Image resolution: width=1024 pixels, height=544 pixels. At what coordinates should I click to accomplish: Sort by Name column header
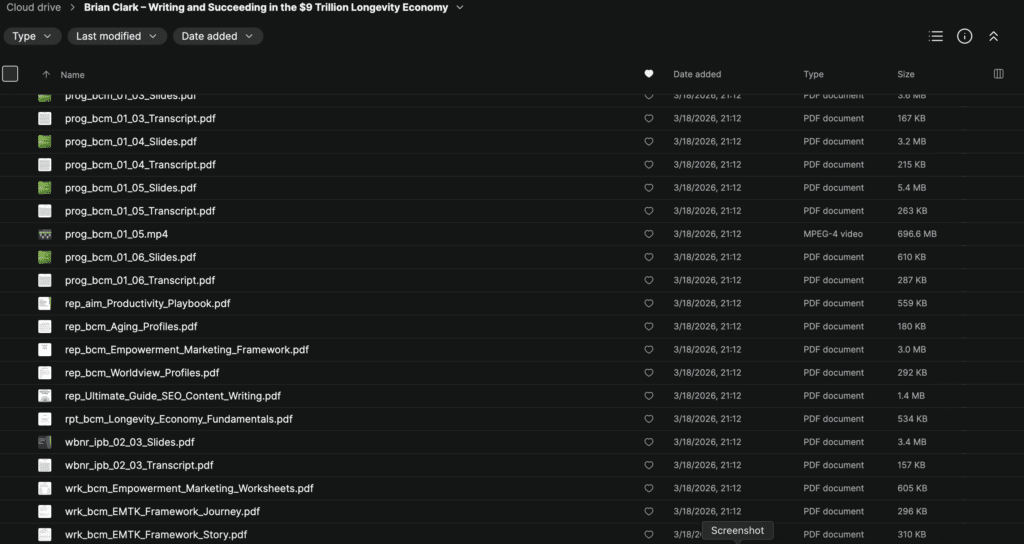coord(72,74)
